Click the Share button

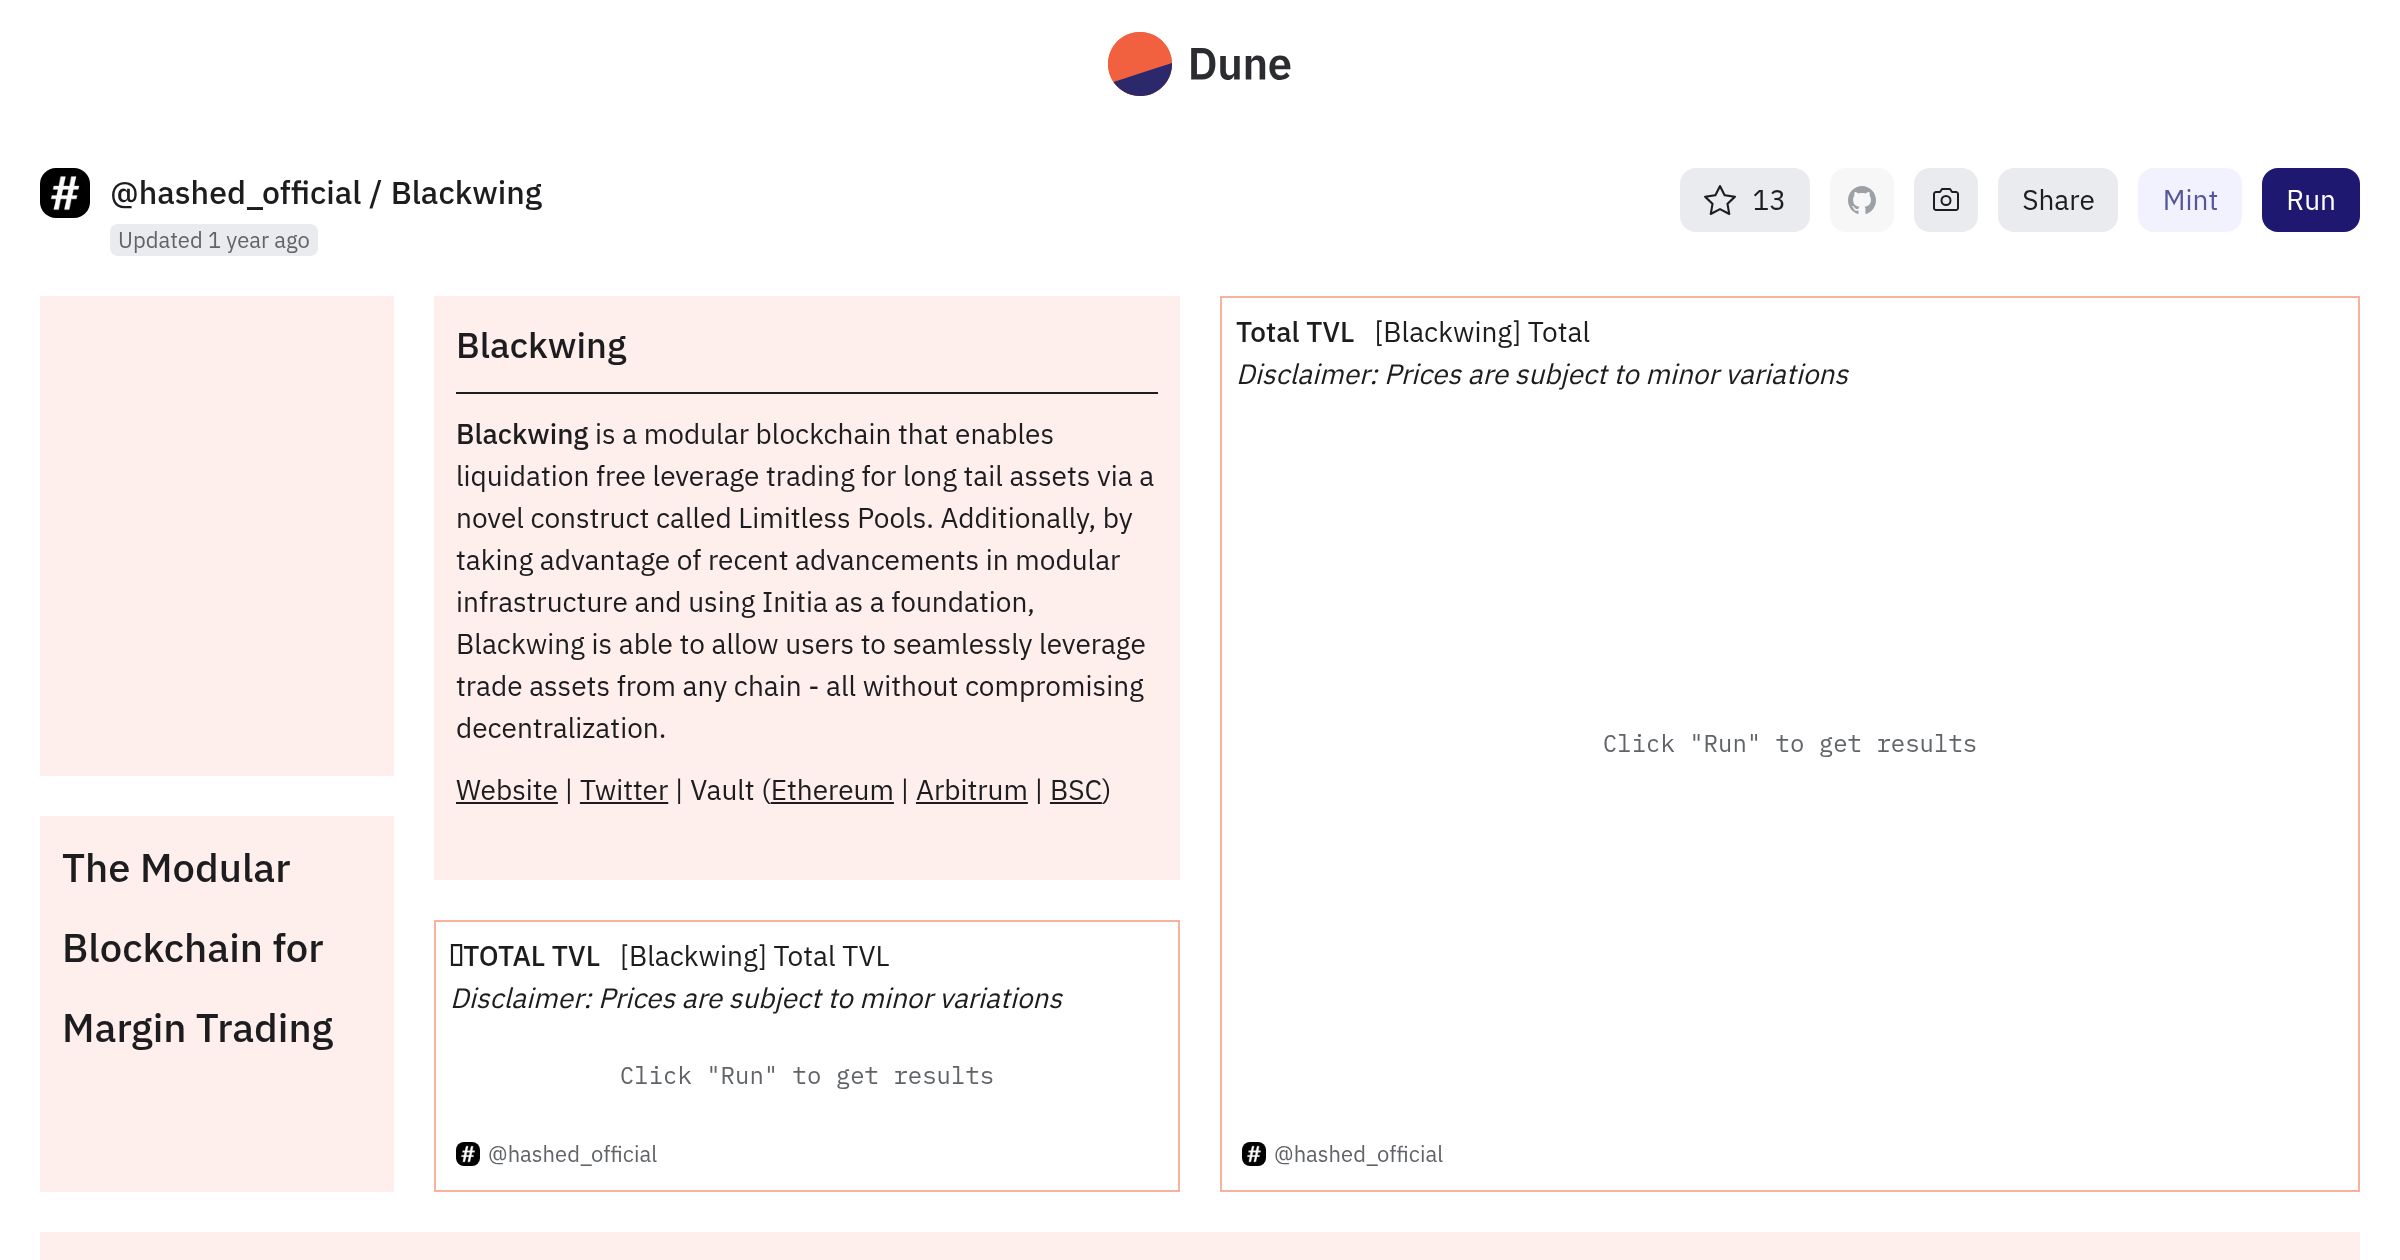coord(2057,200)
